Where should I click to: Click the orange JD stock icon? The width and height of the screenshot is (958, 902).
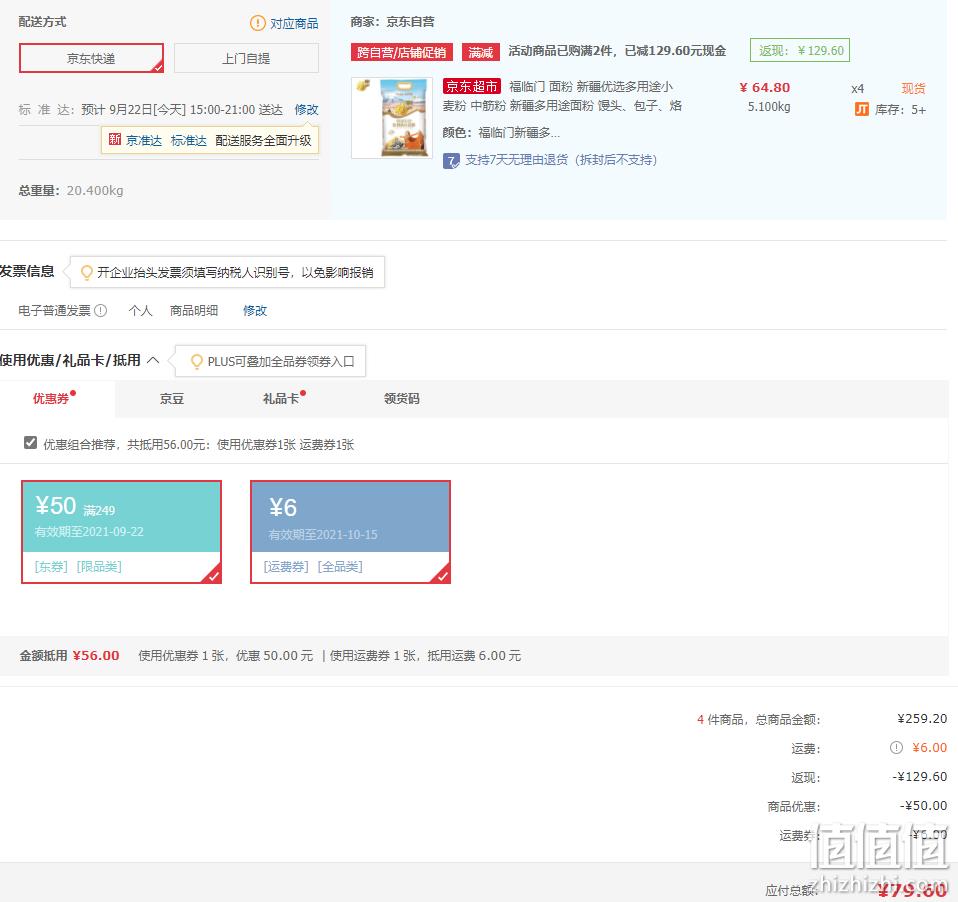coord(861,109)
